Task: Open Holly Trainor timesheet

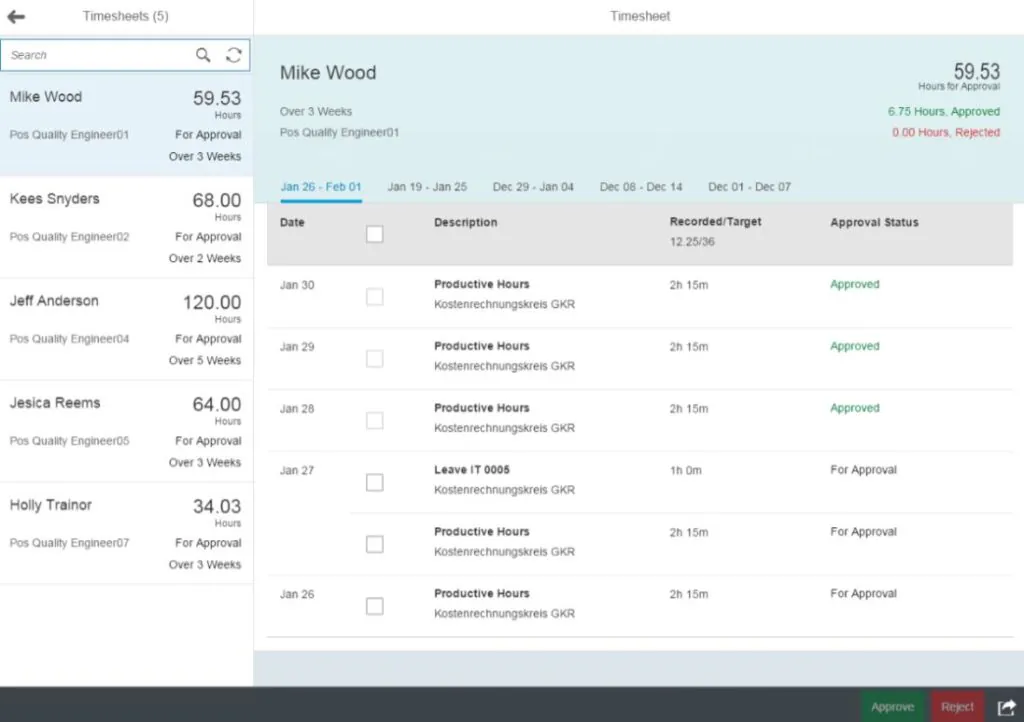Action: (x=126, y=533)
